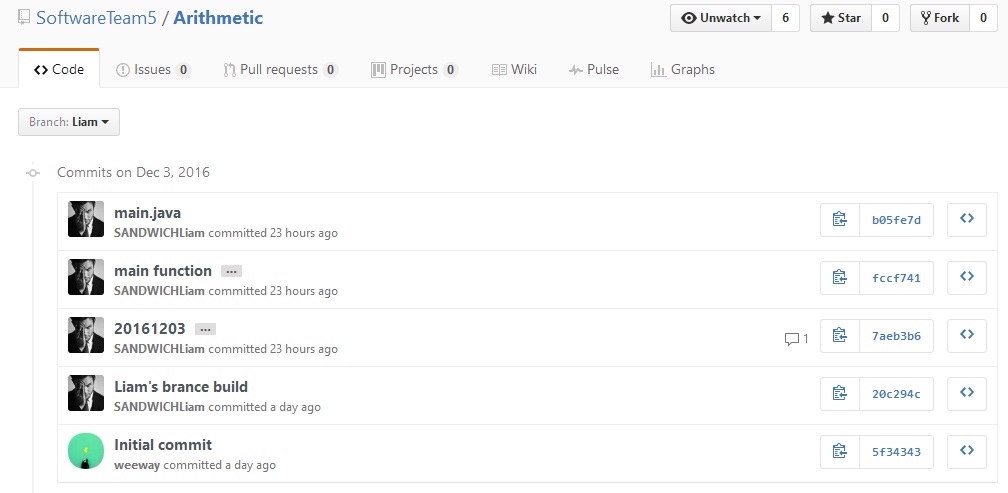This screenshot has height=493, width=1008.
Task: Open SANDWICHLiam author on main.java commit
Action: [159, 233]
